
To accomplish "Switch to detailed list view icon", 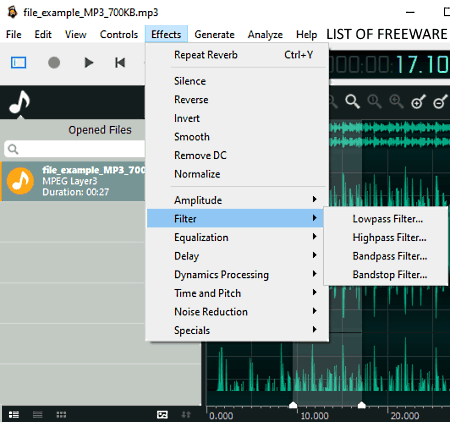I will tap(14, 415).
